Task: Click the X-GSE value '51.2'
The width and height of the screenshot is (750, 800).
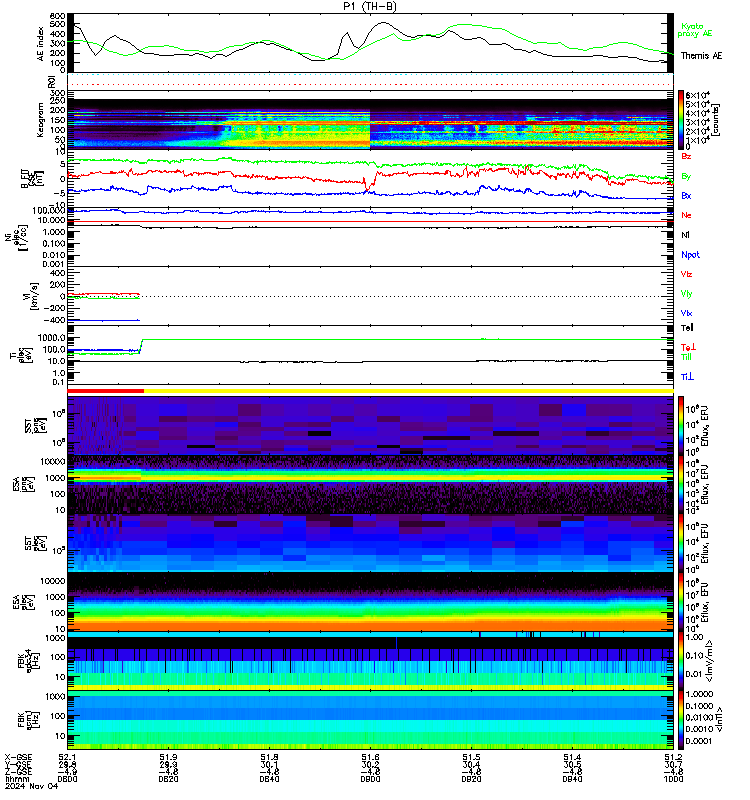Action: click(x=673, y=757)
